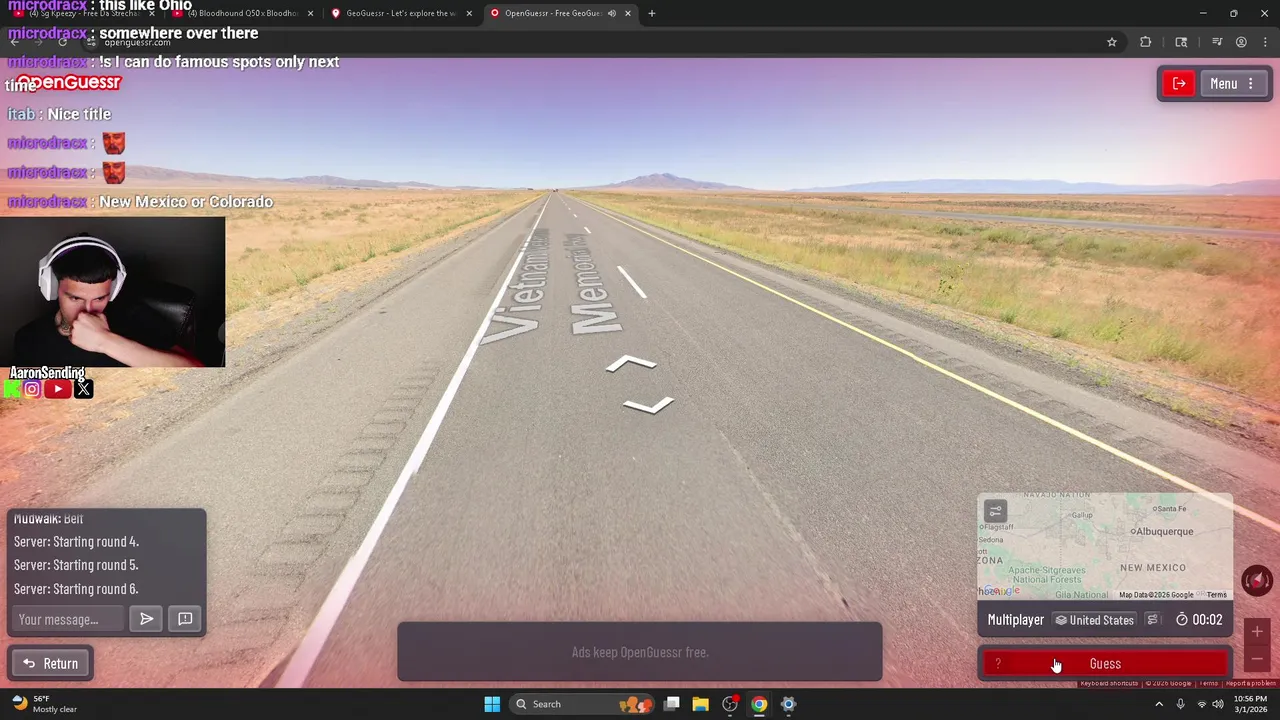Click the Return button
The width and height of the screenshot is (1280, 720).
51,664
